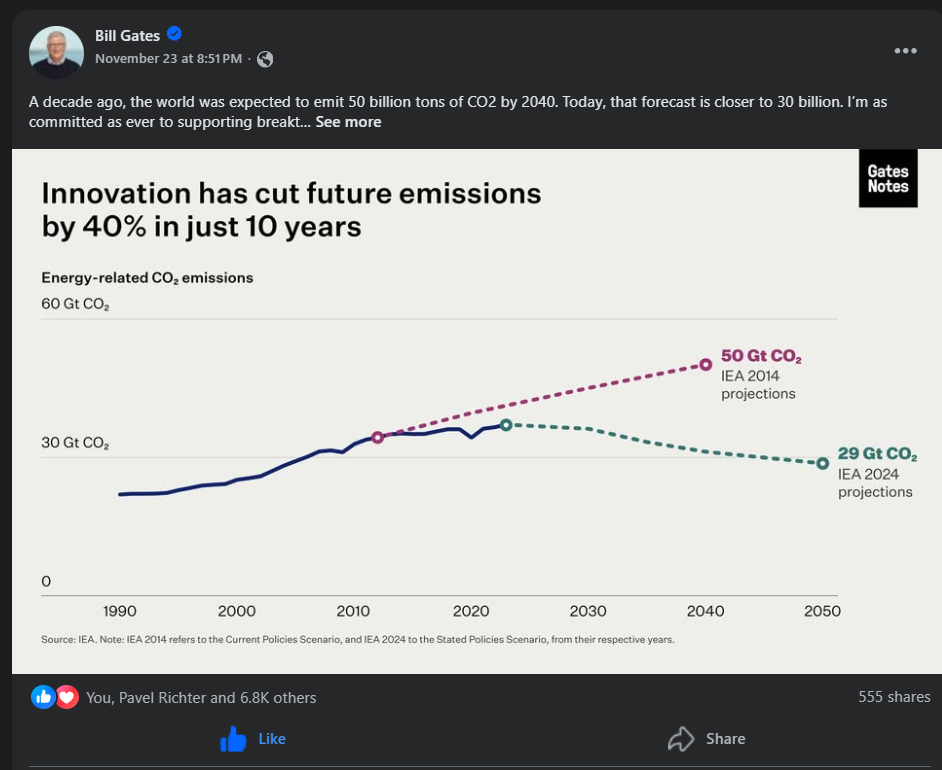
Task: Open the 555 shares list
Action: 894,697
